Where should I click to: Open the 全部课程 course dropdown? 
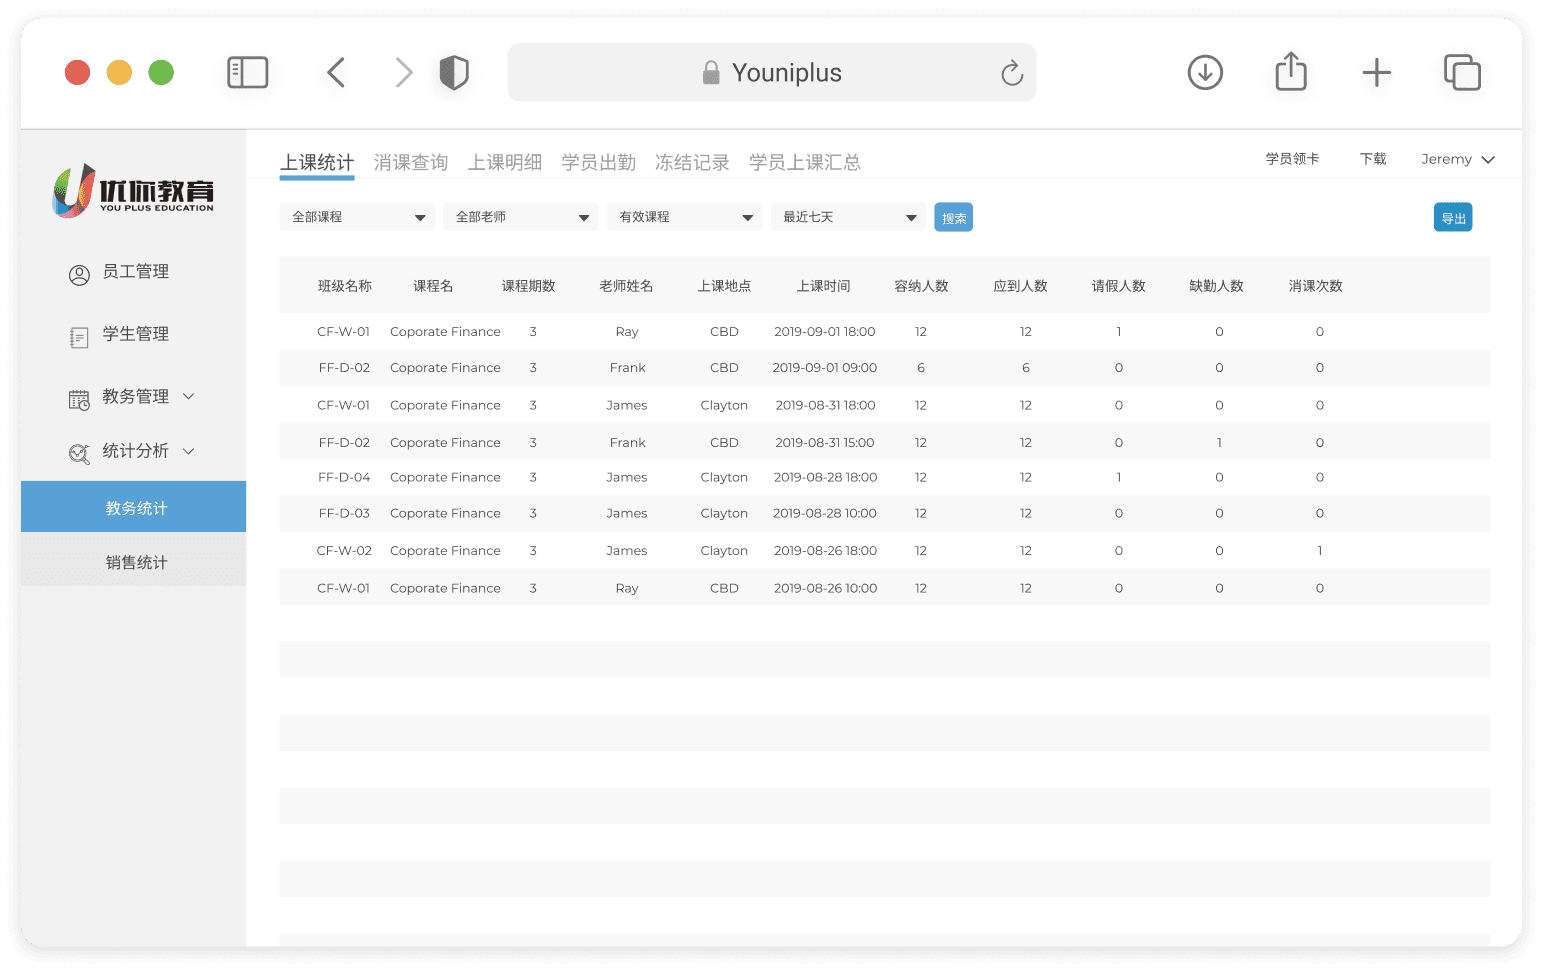[x=357, y=217]
